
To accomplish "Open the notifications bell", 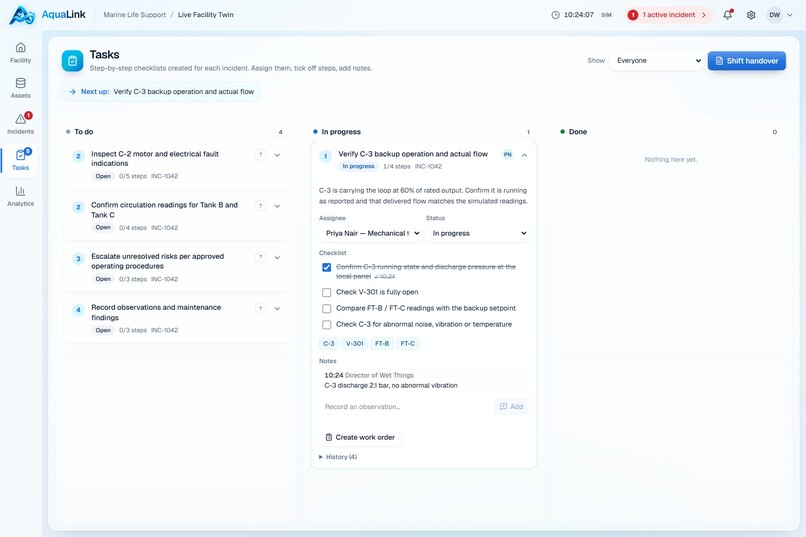I will pyautogui.click(x=727, y=15).
